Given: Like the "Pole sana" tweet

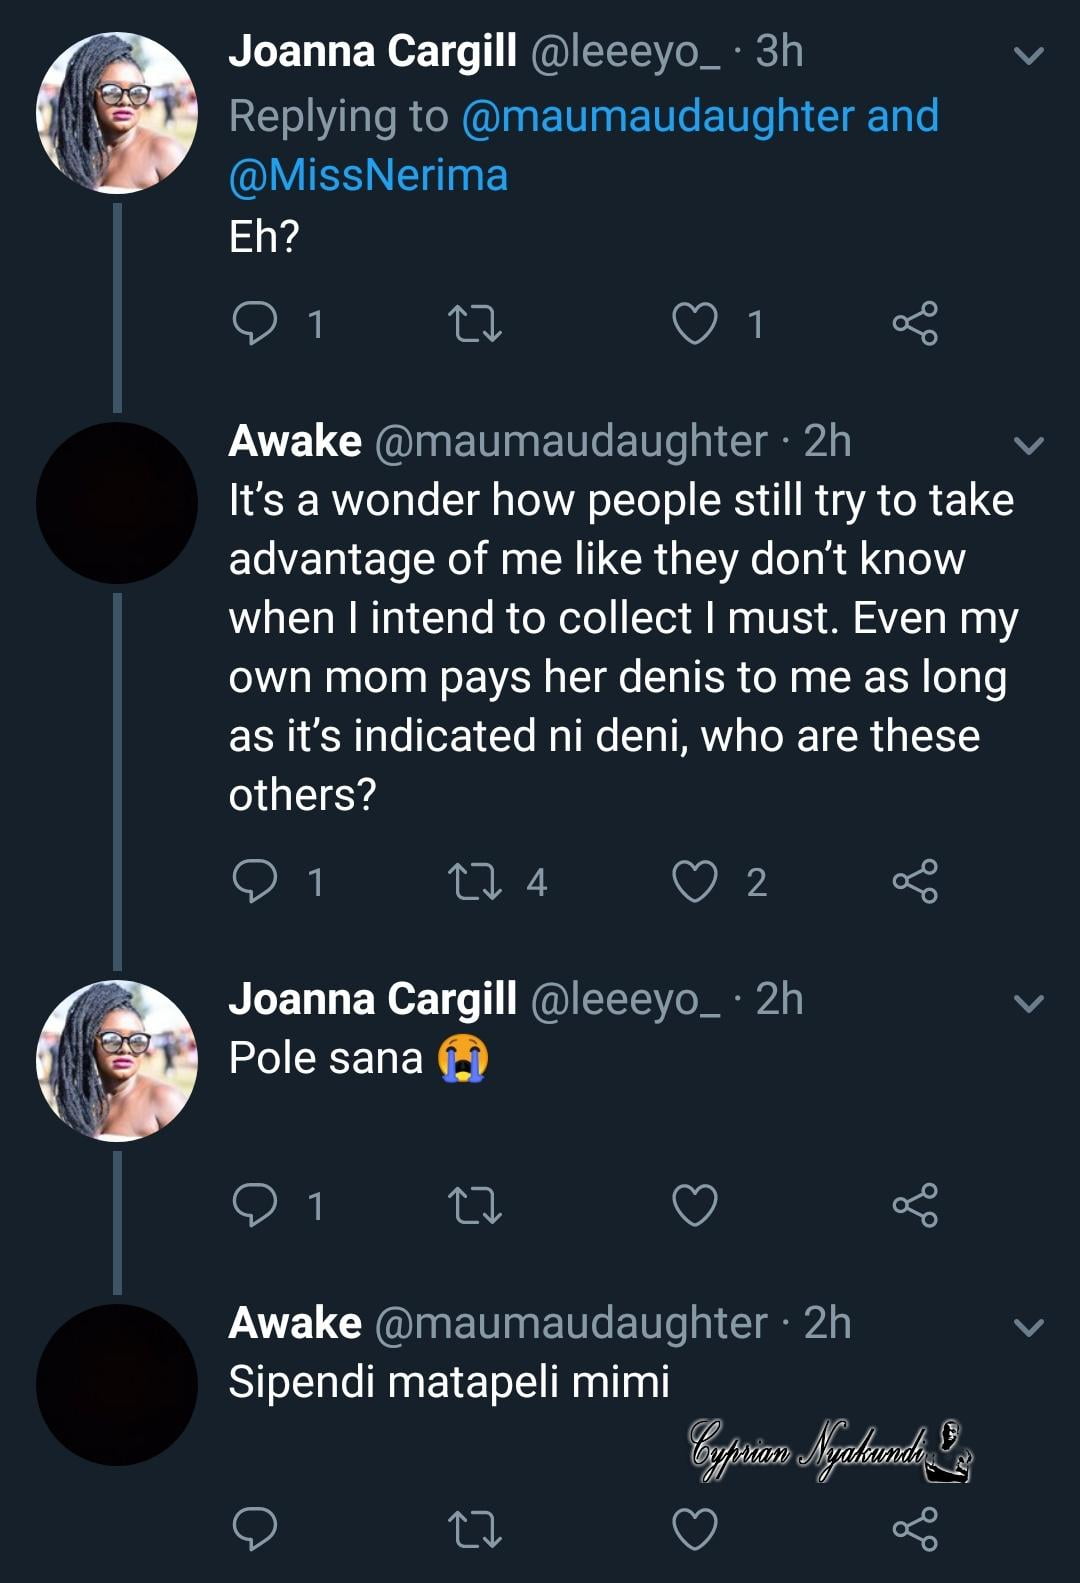Looking at the screenshot, I should click(x=694, y=1205).
